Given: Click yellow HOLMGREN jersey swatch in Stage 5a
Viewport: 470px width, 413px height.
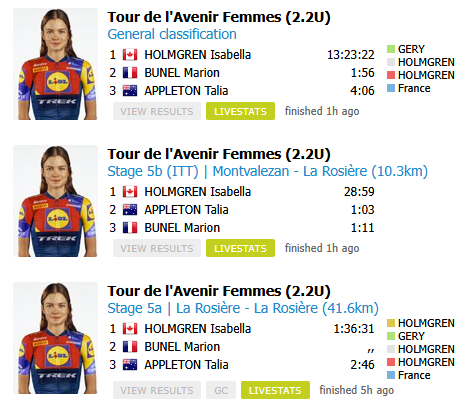Looking at the screenshot, I should tap(391, 323).
